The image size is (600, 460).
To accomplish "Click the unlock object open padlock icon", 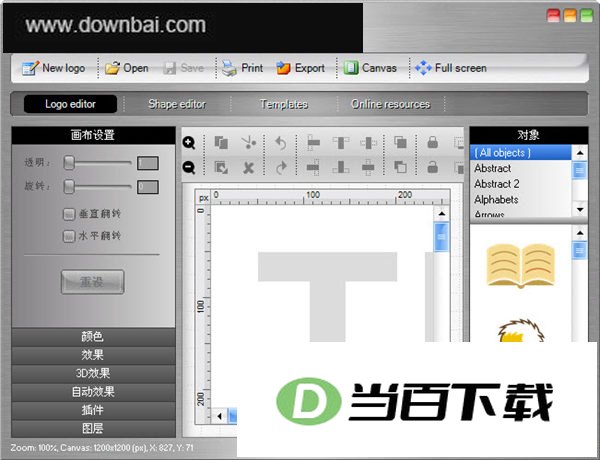I will pos(432,167).
